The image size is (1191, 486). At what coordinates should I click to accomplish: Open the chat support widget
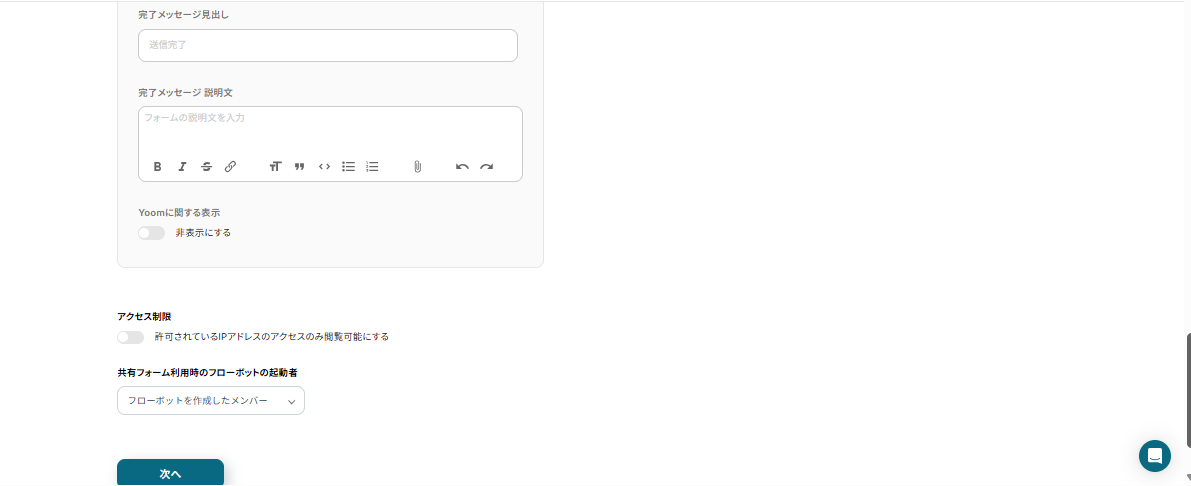tap(1155, 456)
